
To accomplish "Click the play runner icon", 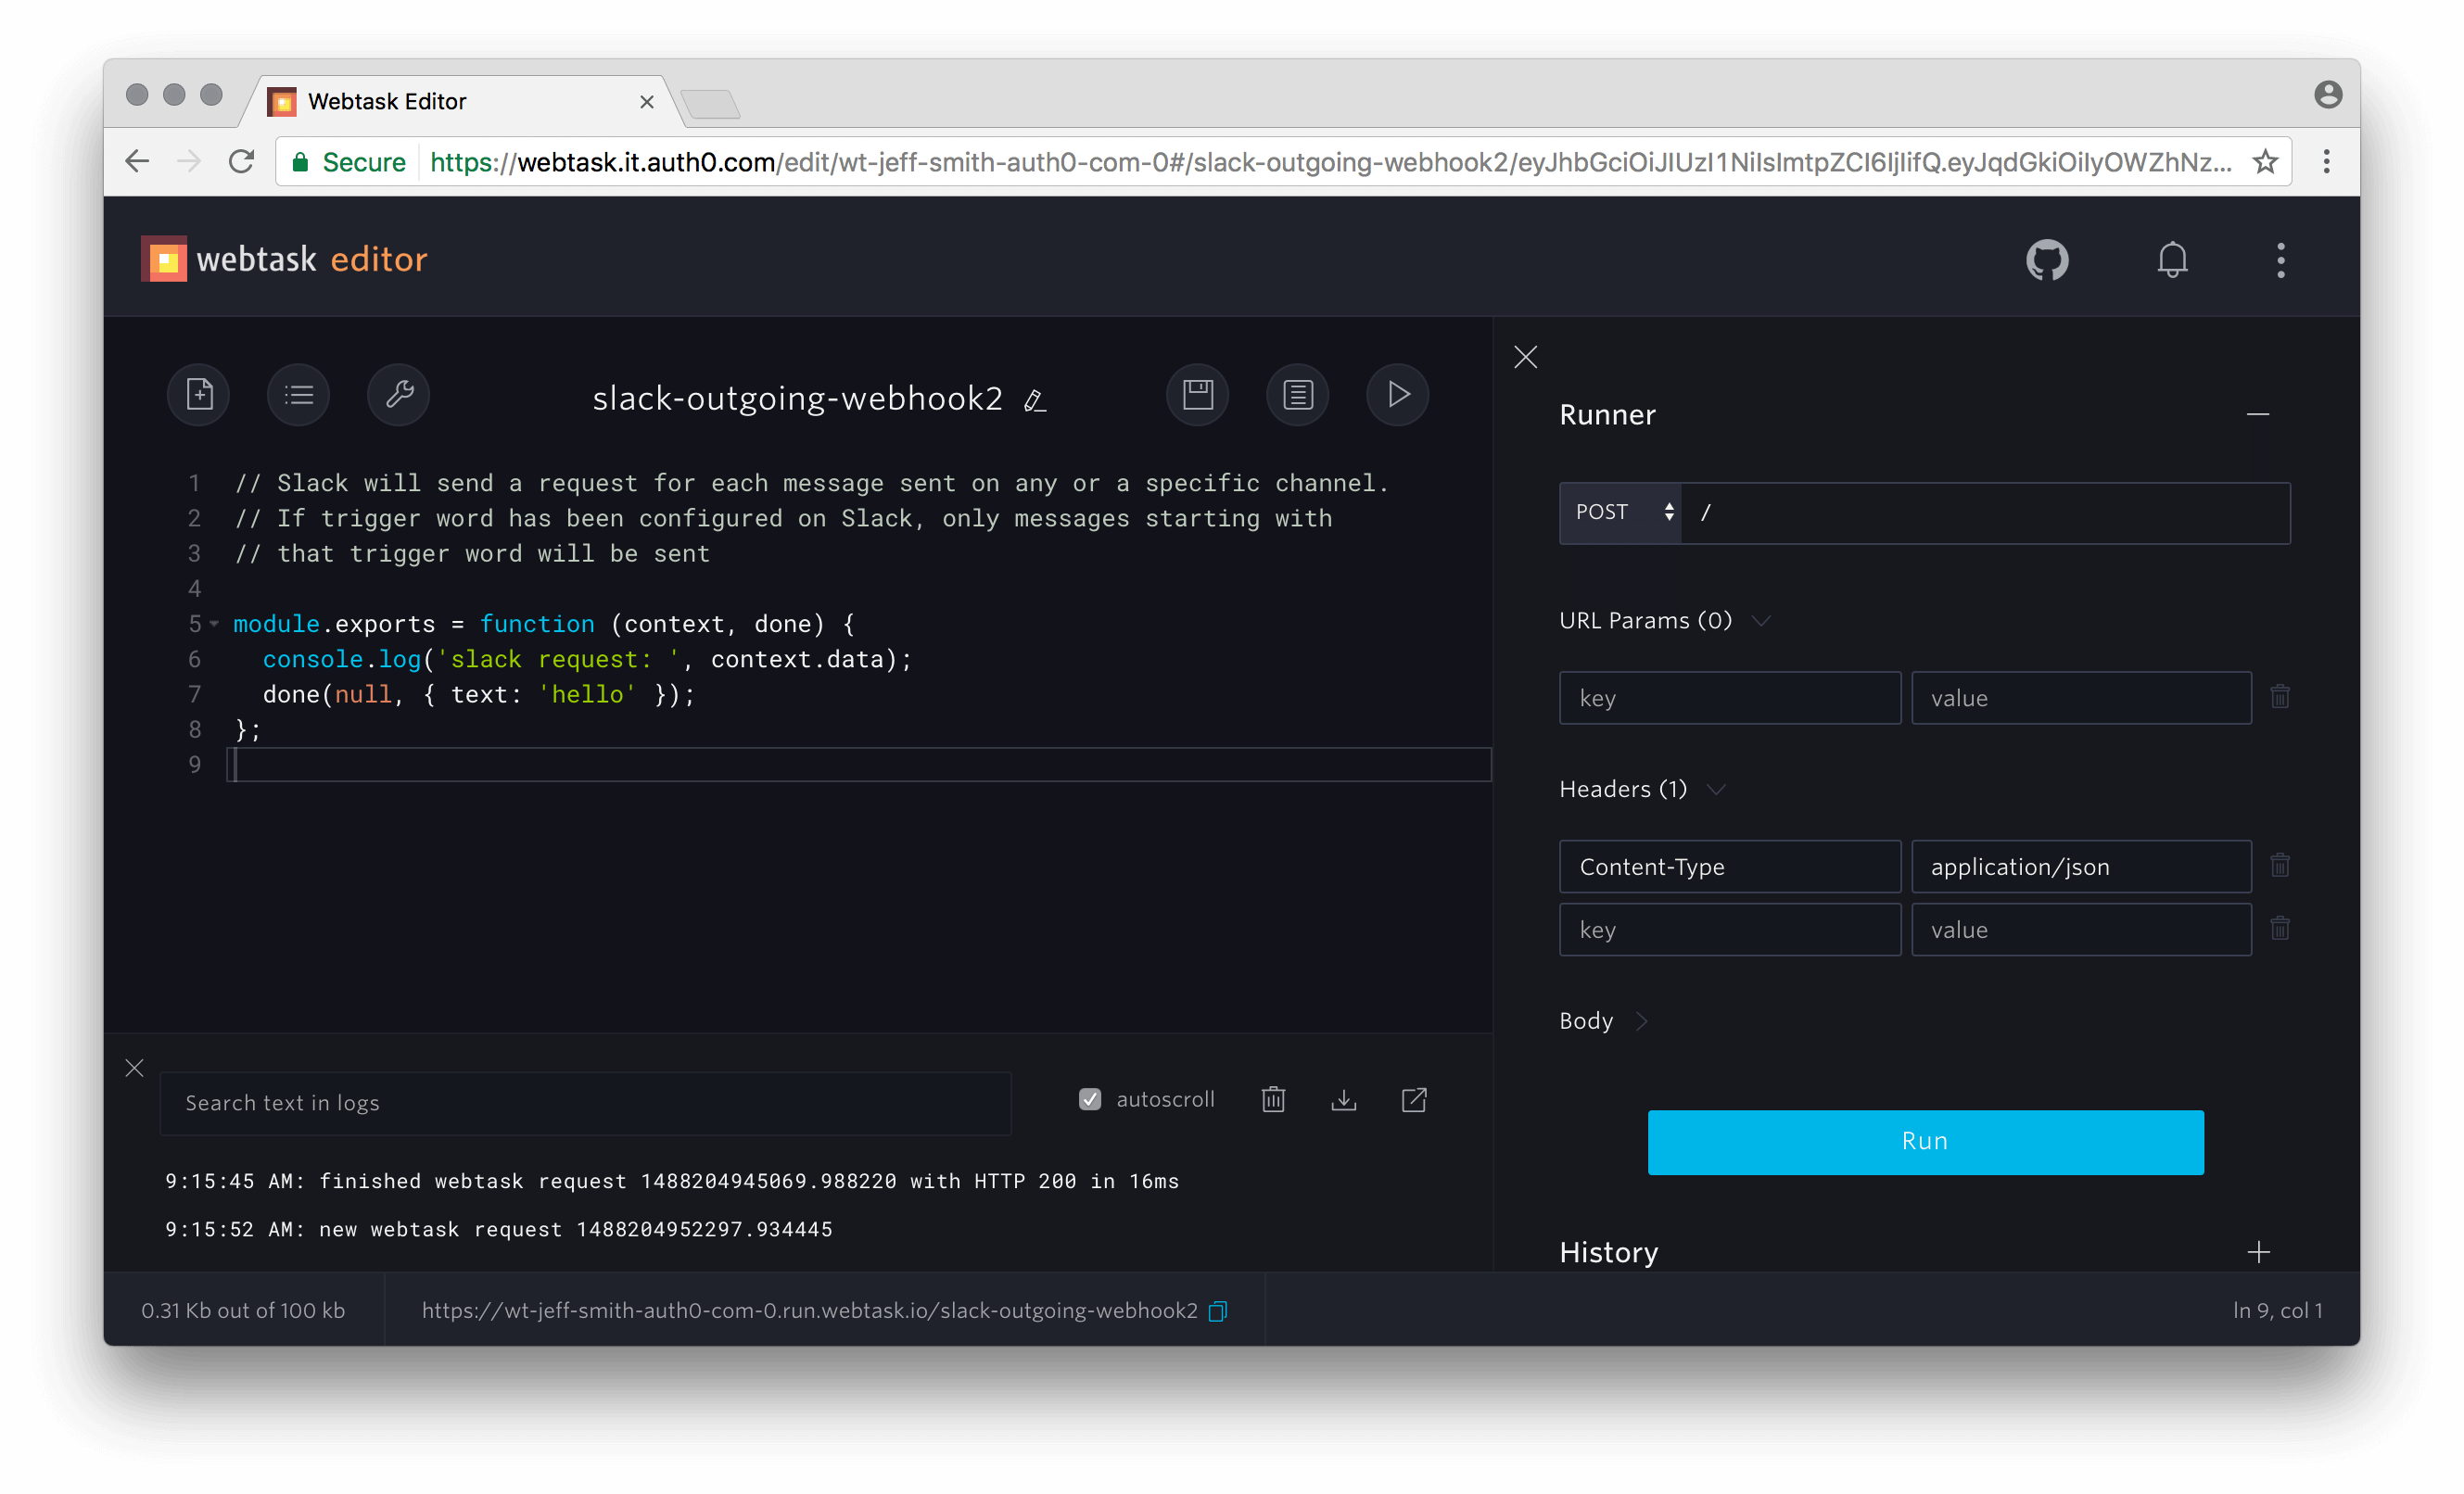I will pyautogui.click(x=1397, y=394).
